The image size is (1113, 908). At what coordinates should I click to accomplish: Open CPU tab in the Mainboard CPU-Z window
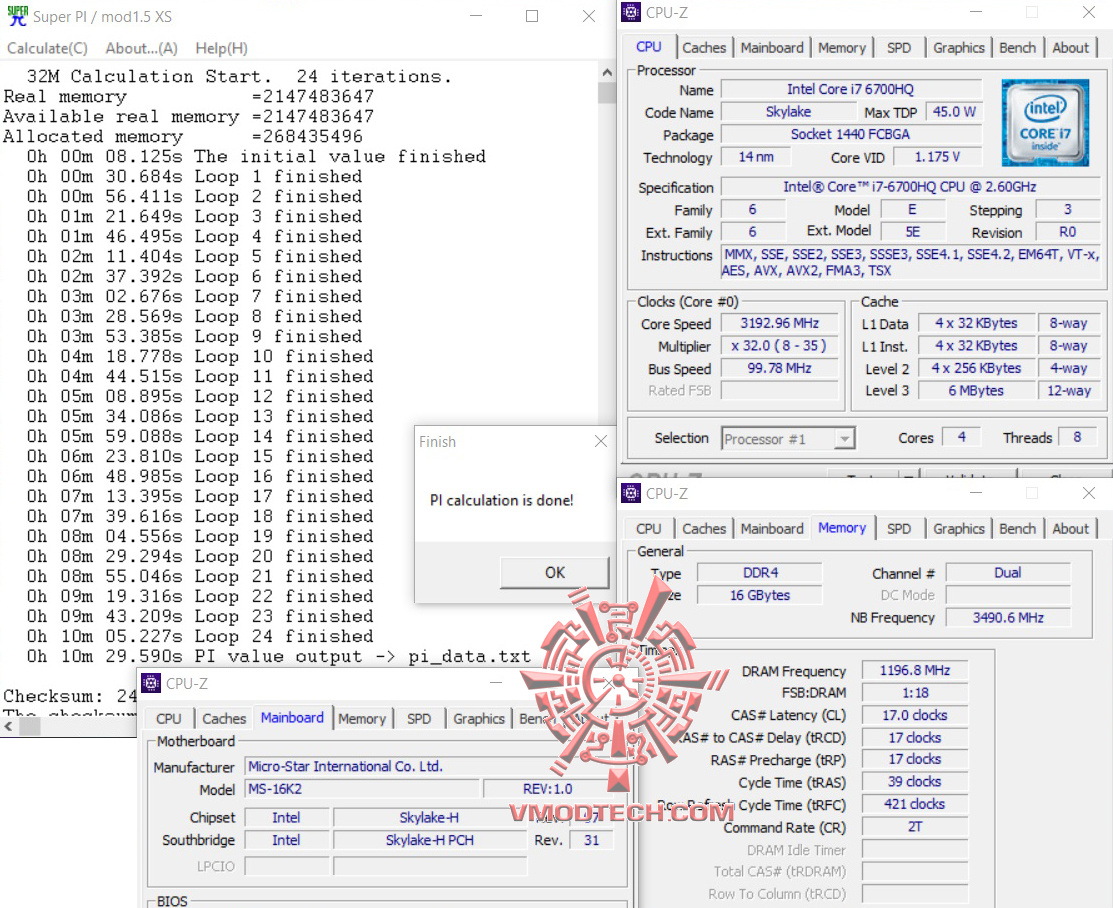(x=169, y=718)
